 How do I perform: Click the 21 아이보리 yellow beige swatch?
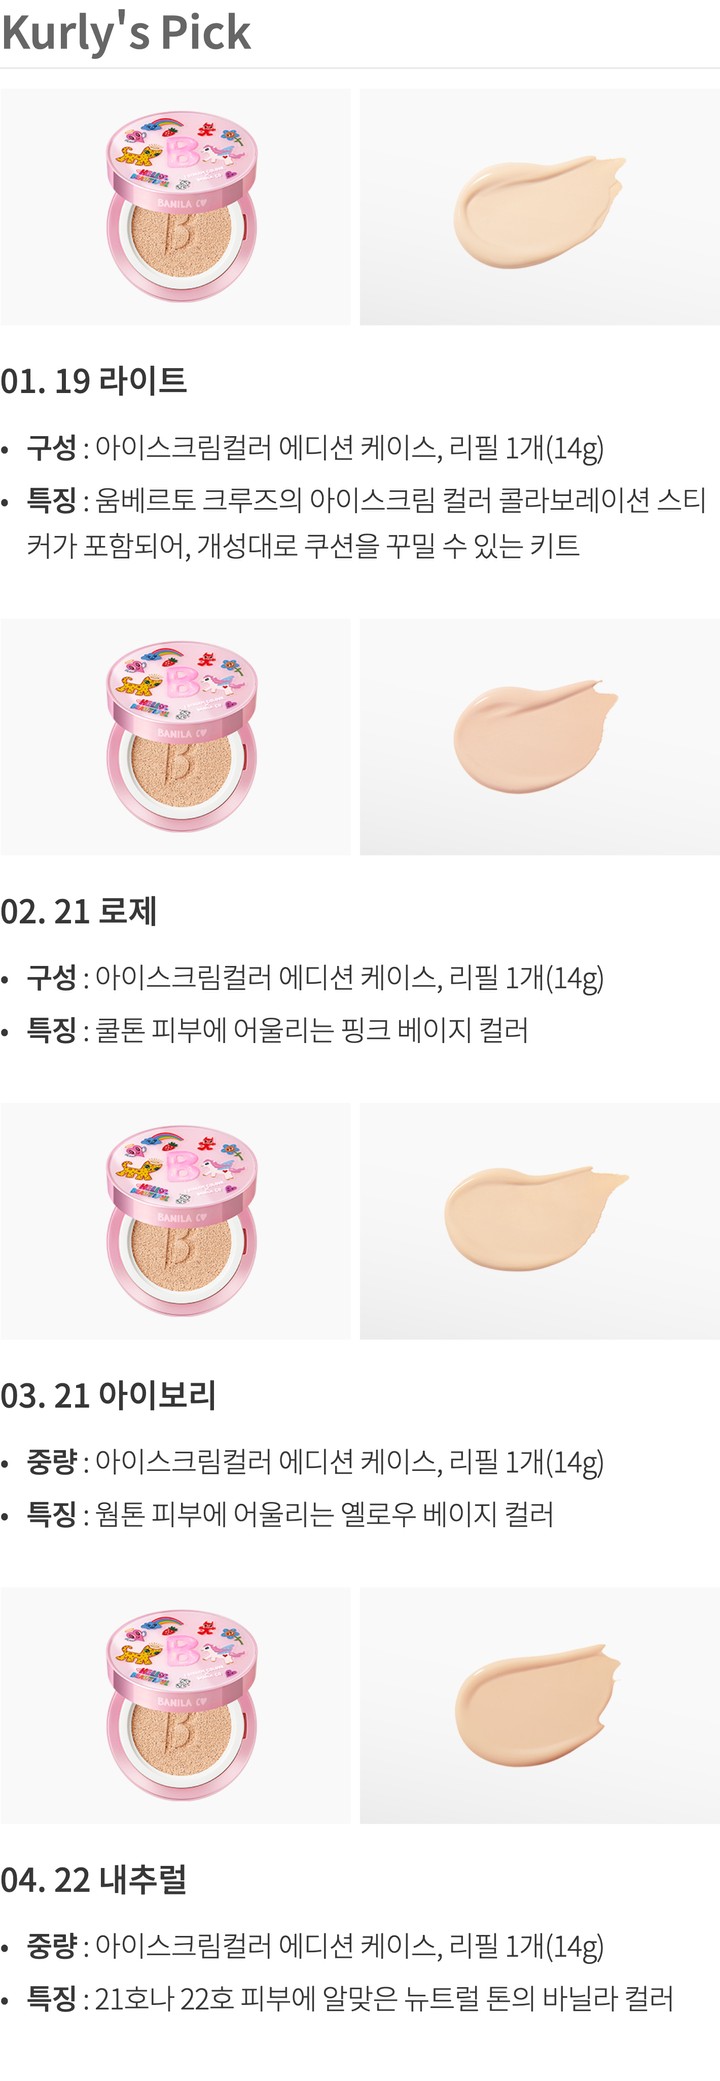(540, 1221)
